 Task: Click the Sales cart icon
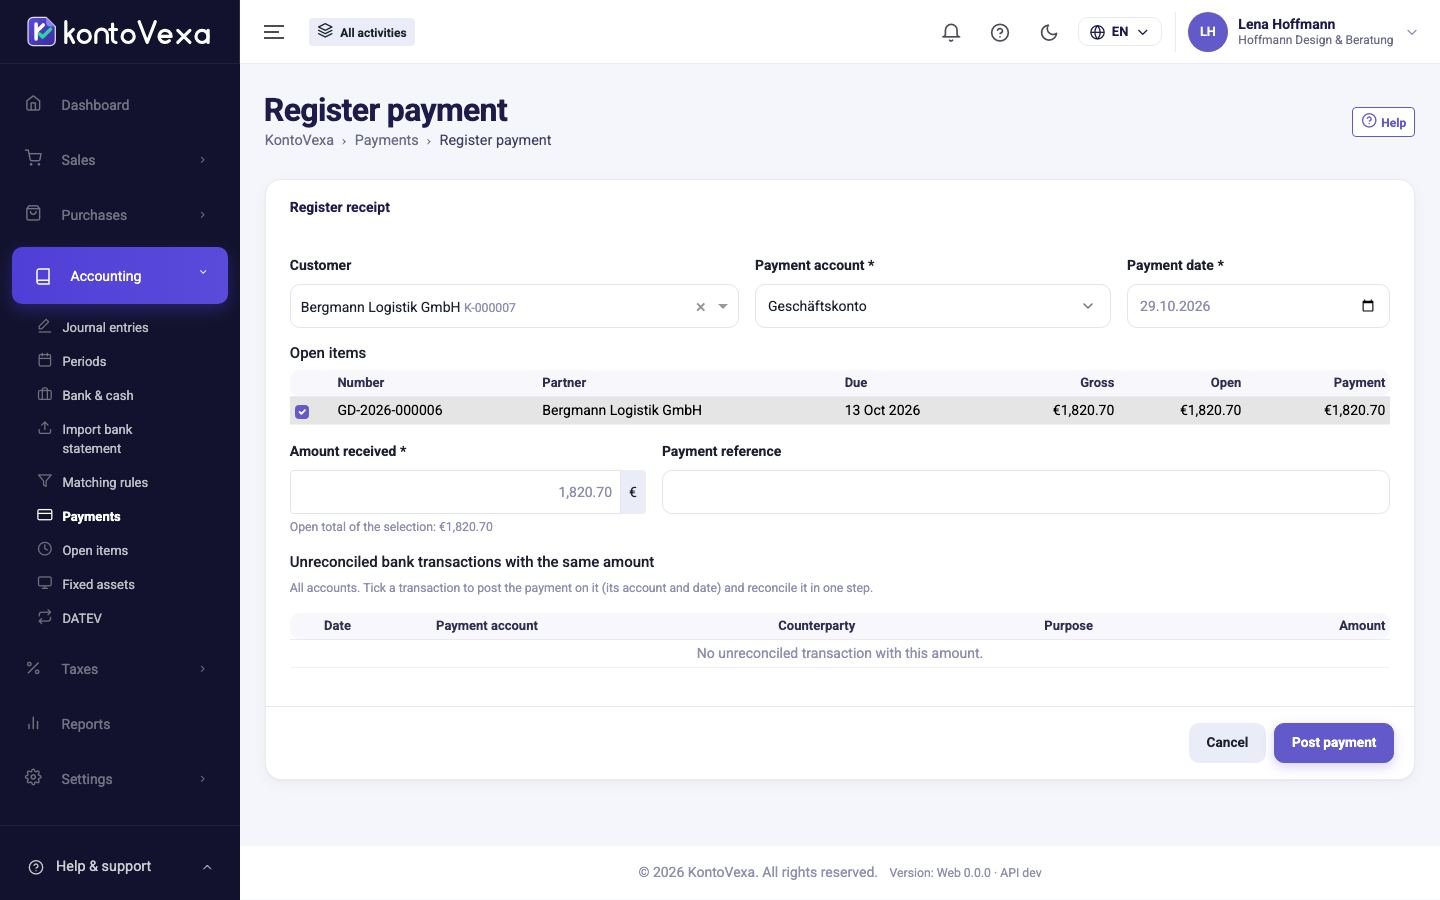[33, 159]
